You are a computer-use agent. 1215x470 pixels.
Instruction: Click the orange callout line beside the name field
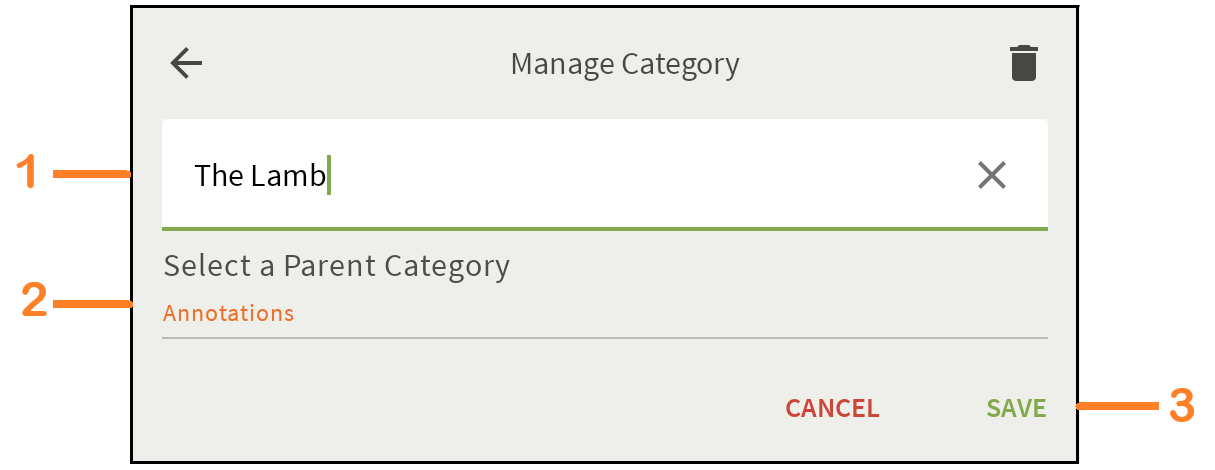92,174
